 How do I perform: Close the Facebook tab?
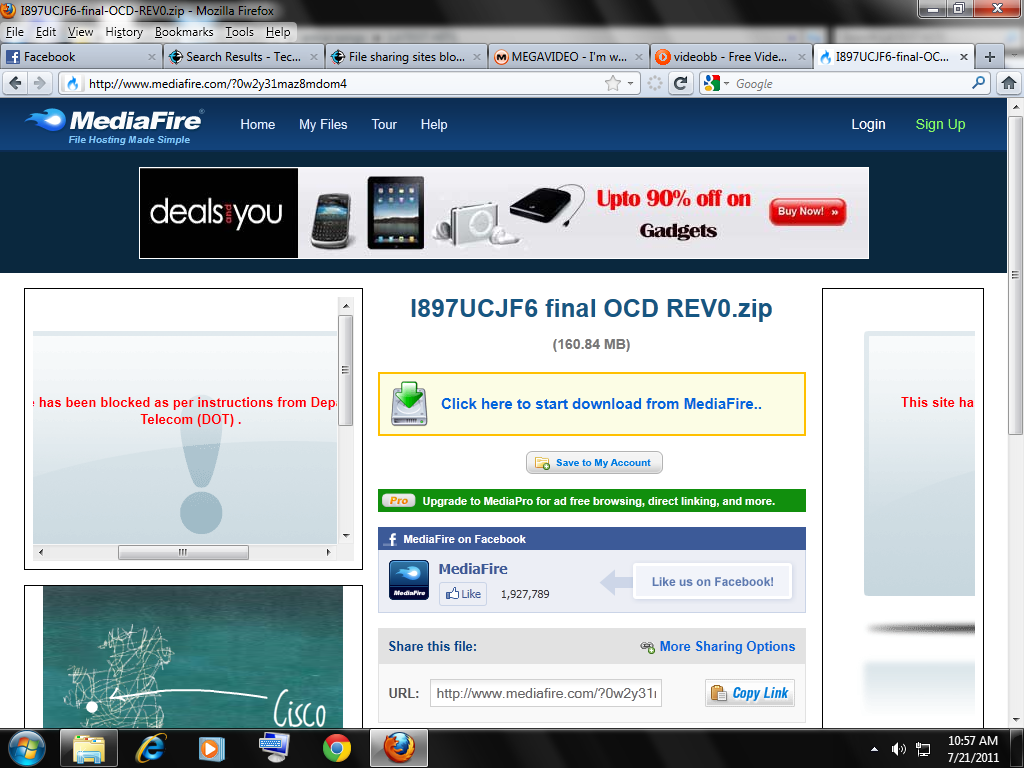click(152, 57)
